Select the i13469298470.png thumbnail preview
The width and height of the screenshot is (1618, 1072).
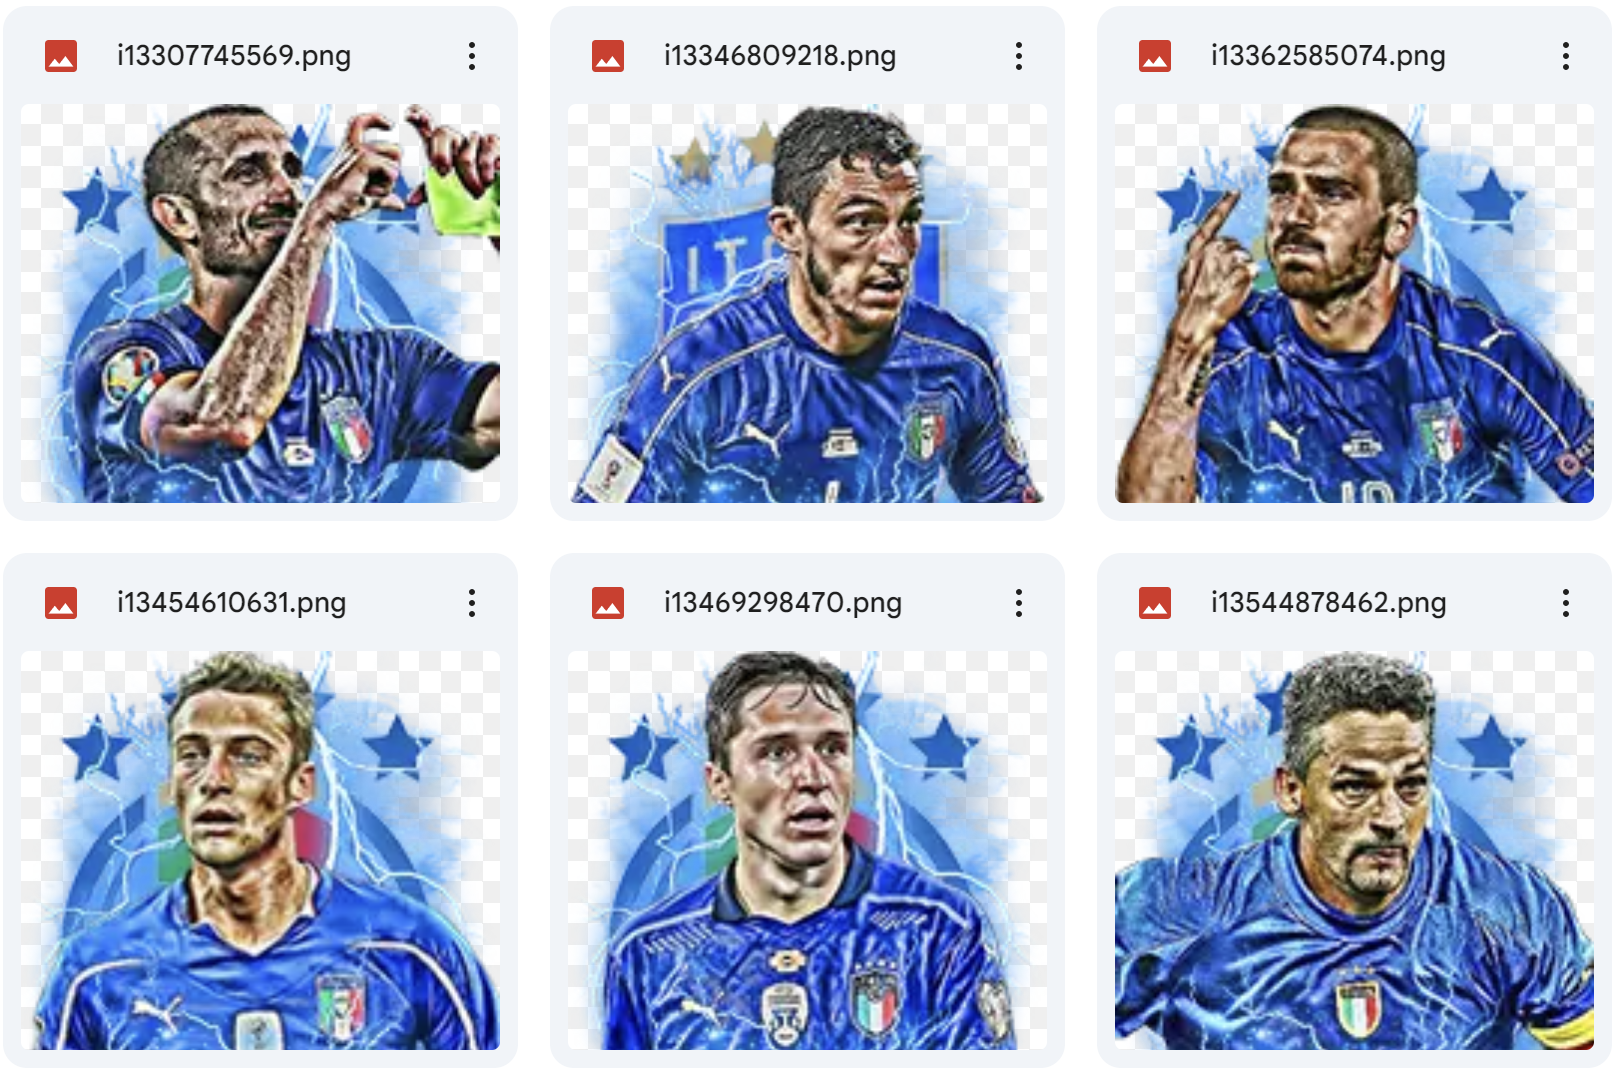coord(807,850)
